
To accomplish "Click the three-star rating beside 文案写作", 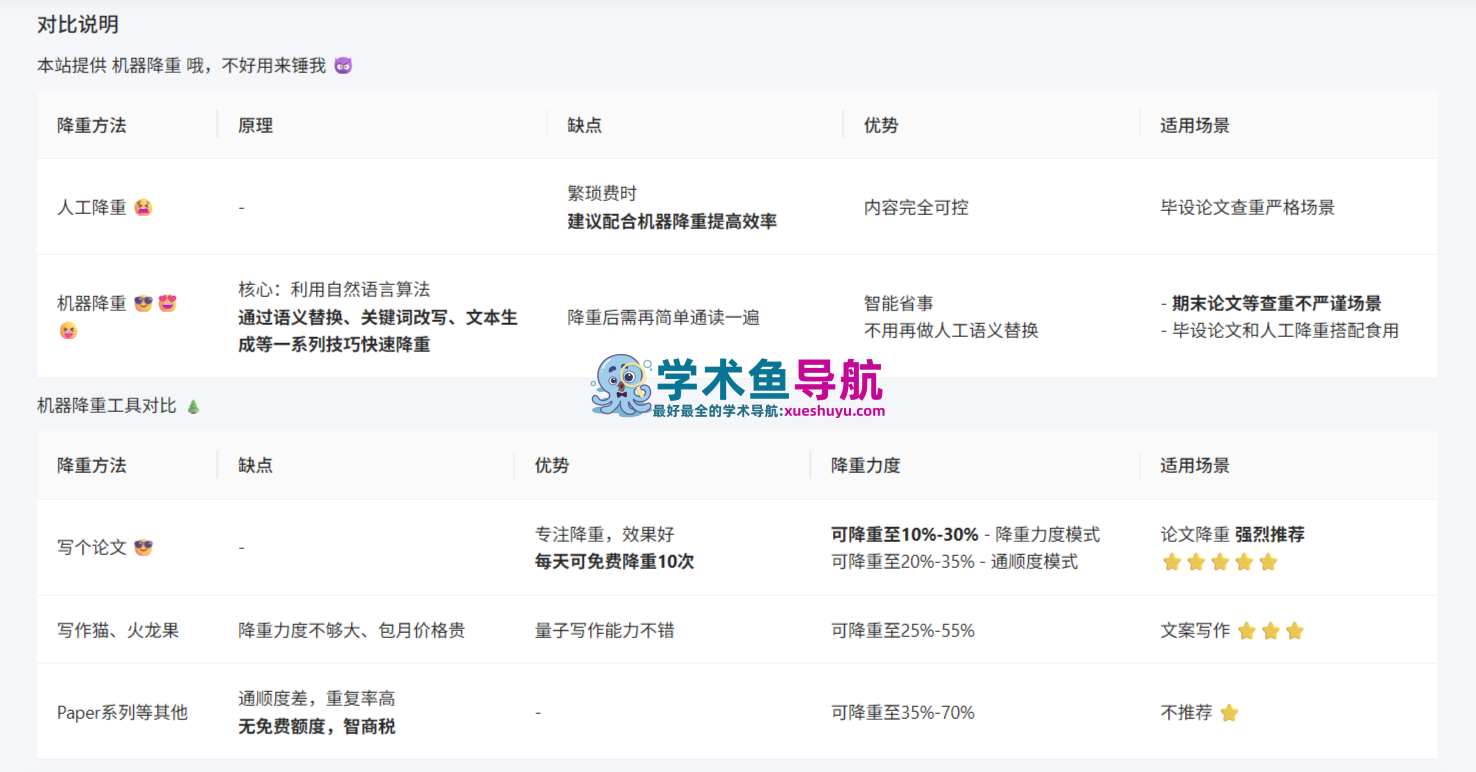I will [1270, 631].
